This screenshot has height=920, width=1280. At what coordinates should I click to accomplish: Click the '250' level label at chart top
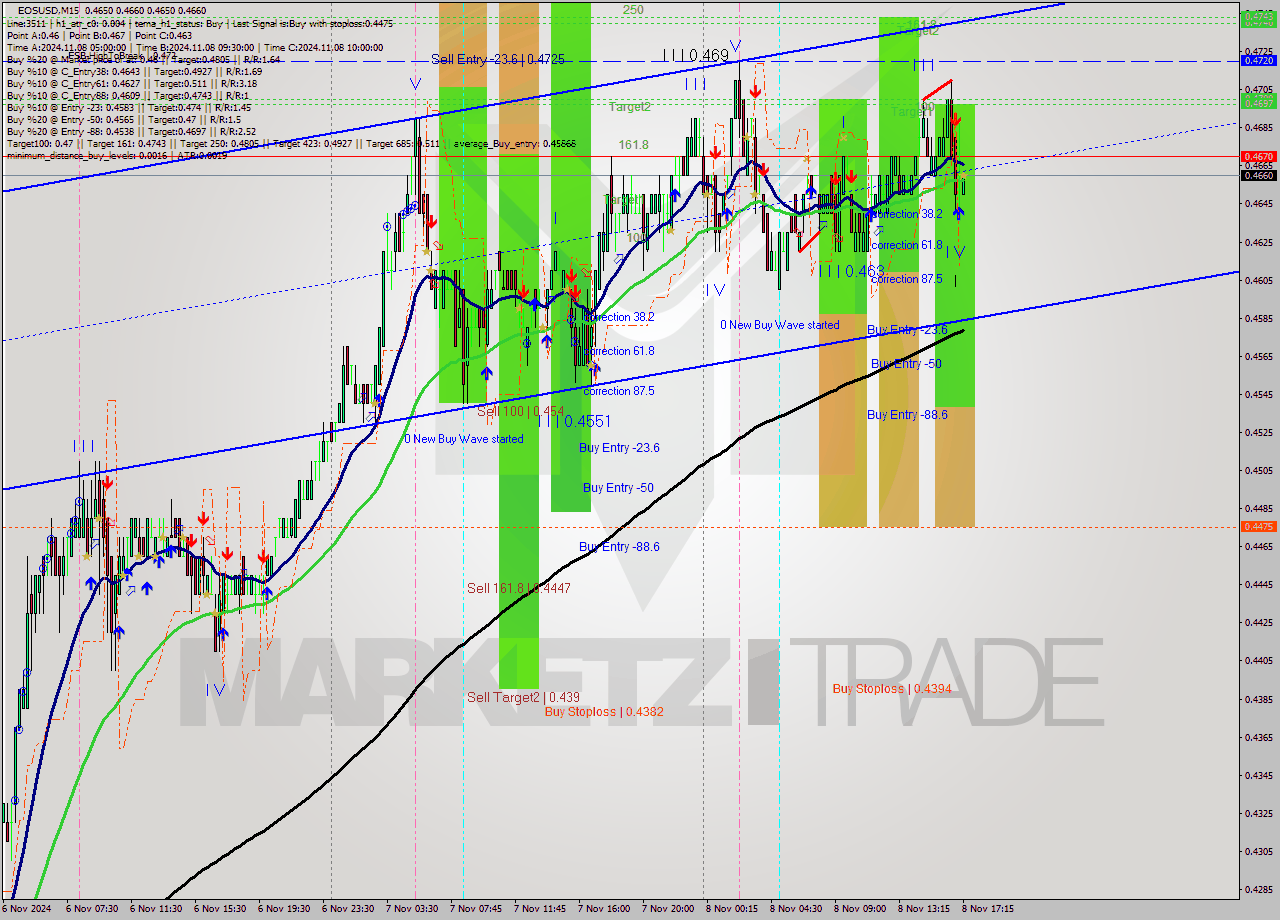(x=633, y=9)
